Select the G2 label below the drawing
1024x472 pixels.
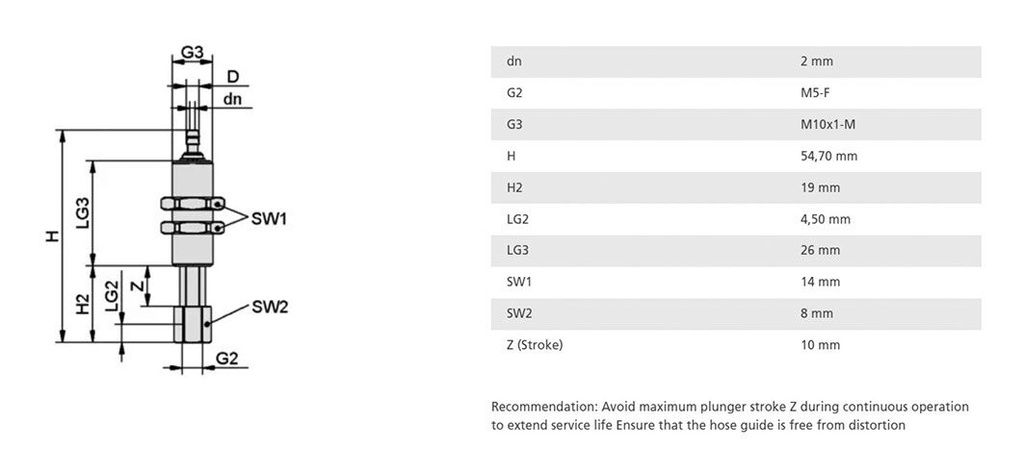[227, 358]
